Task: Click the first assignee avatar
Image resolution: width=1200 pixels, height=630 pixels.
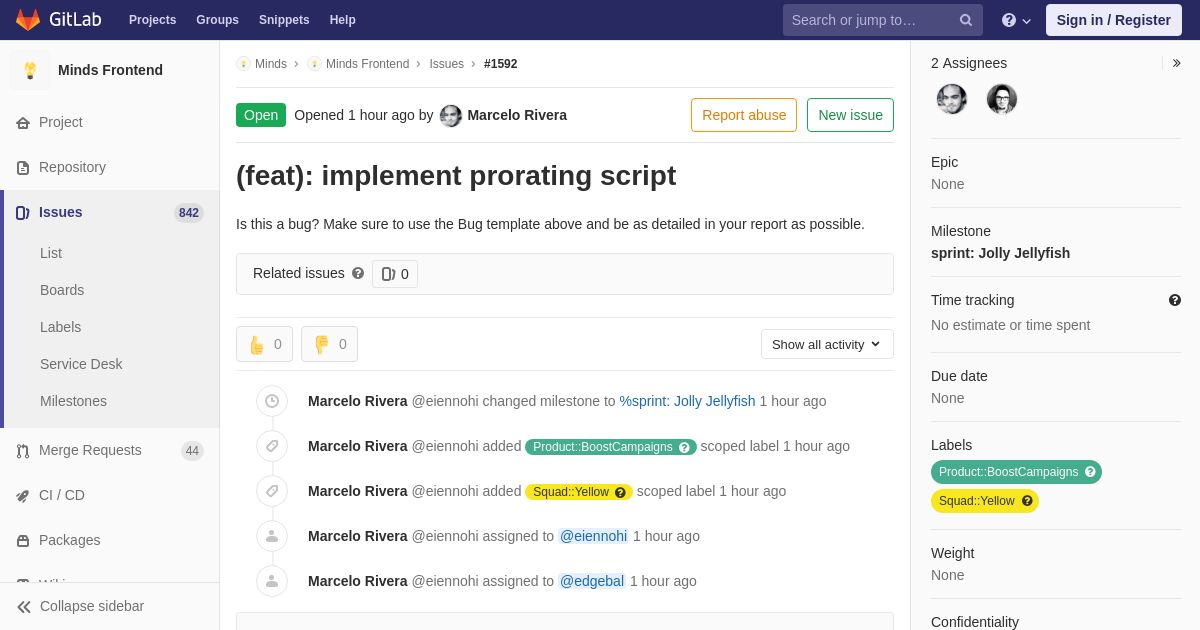Action: coord(952,99)
